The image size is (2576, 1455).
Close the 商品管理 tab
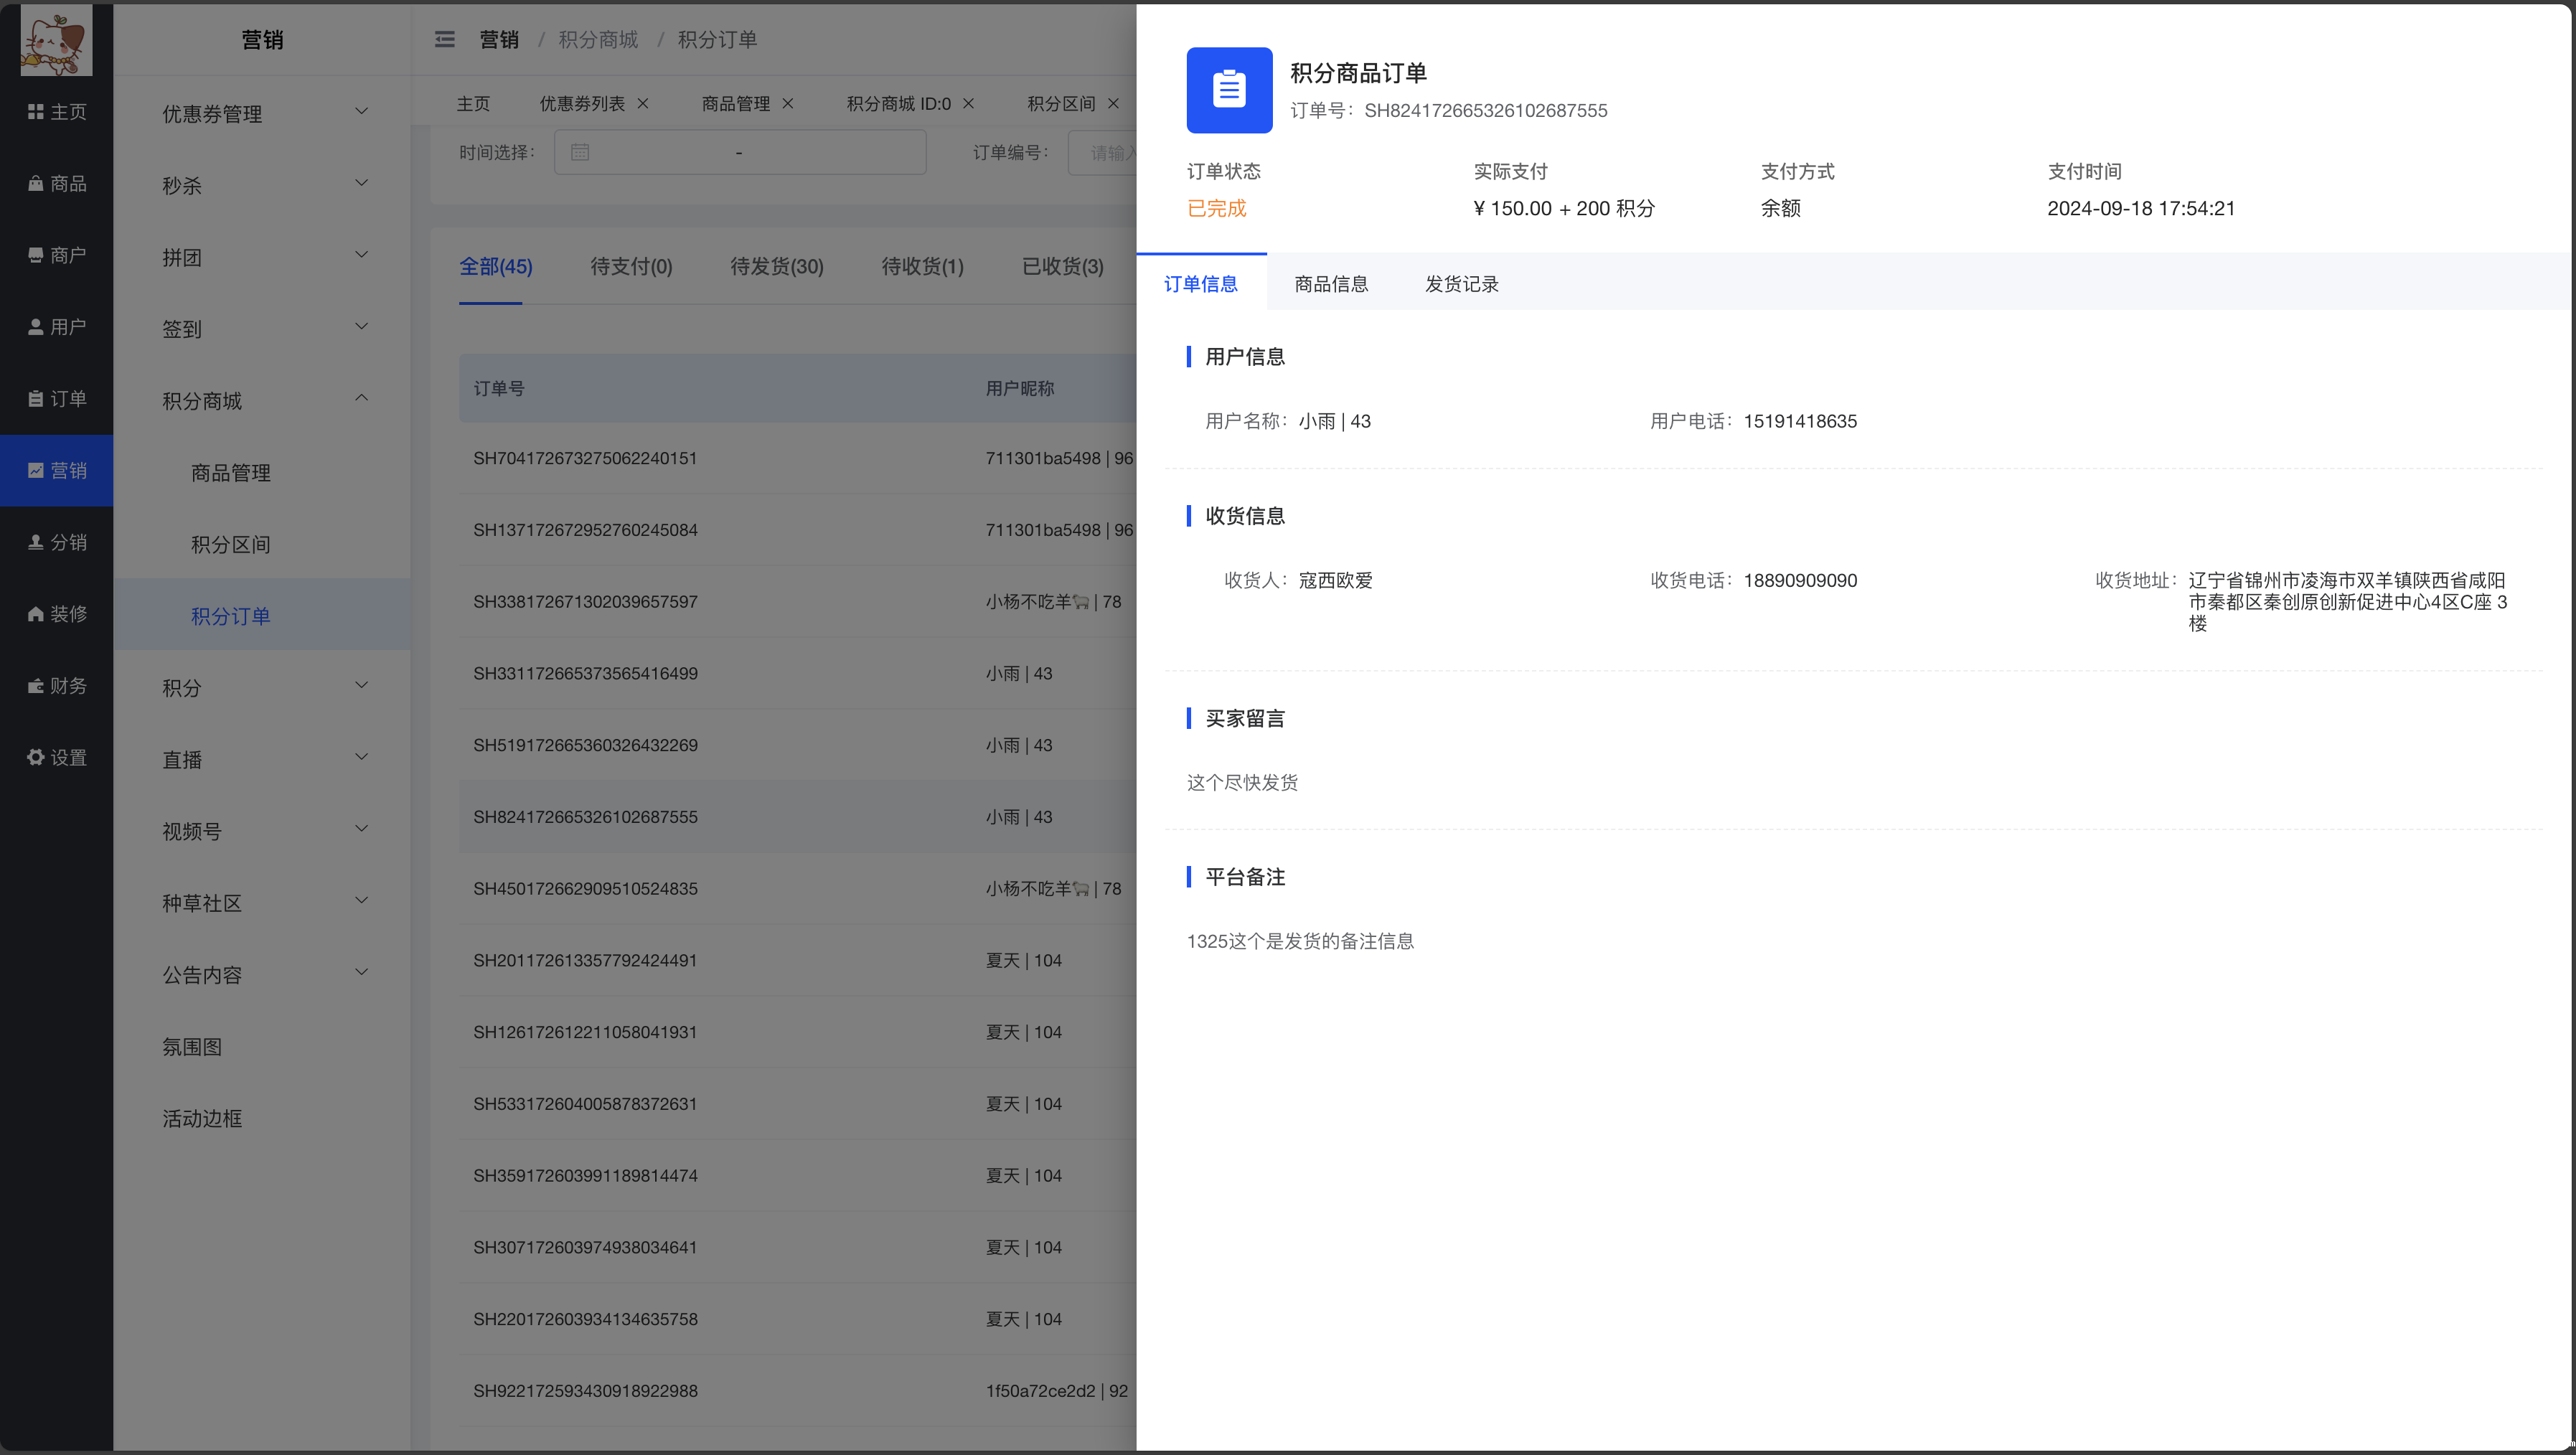click(788, 103)
